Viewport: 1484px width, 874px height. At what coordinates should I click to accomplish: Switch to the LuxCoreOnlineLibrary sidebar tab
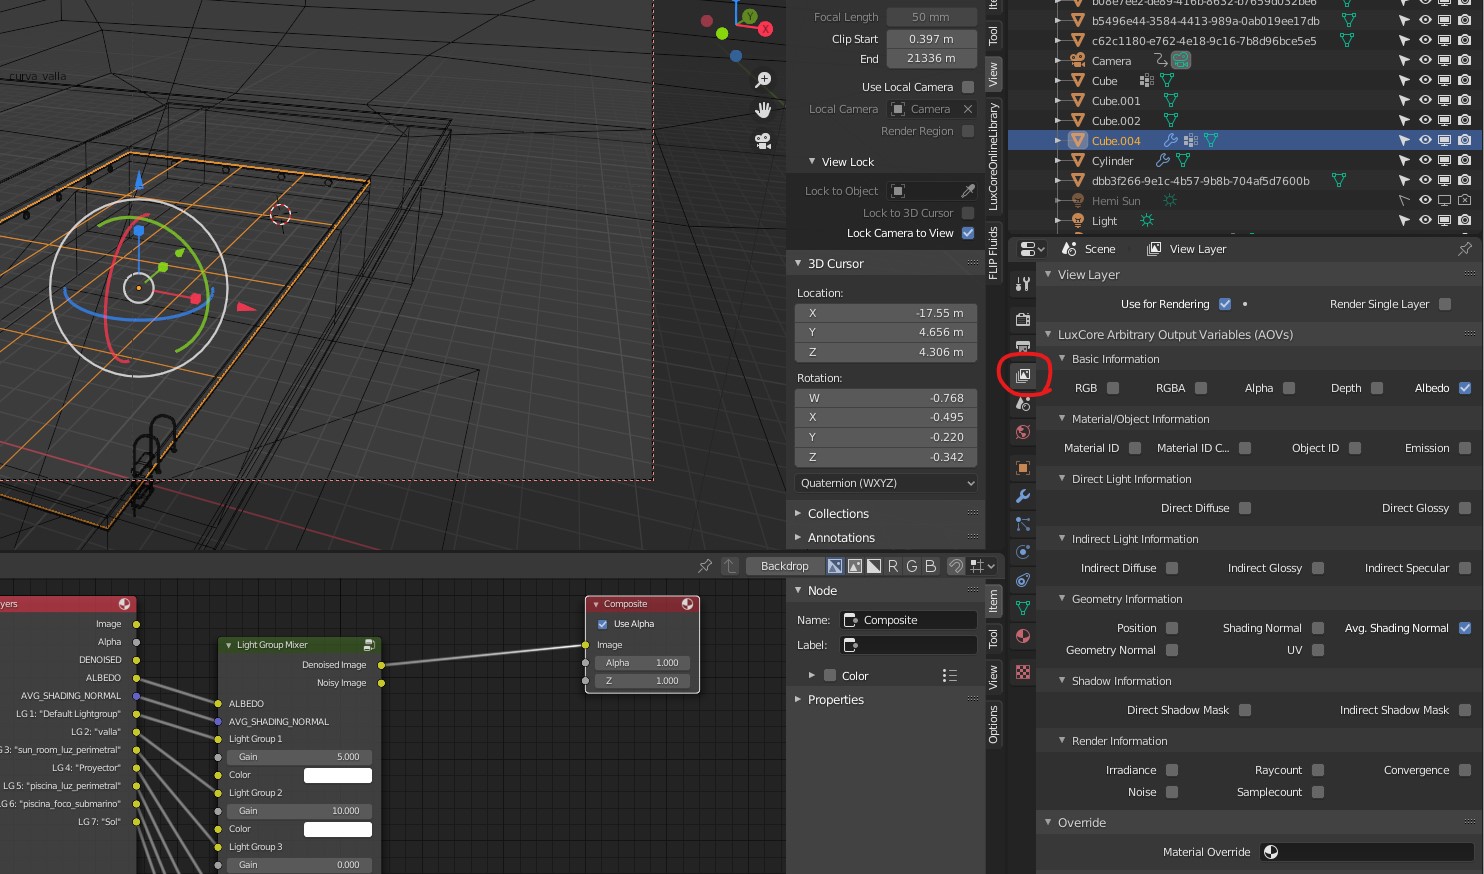tap(993, 156)
